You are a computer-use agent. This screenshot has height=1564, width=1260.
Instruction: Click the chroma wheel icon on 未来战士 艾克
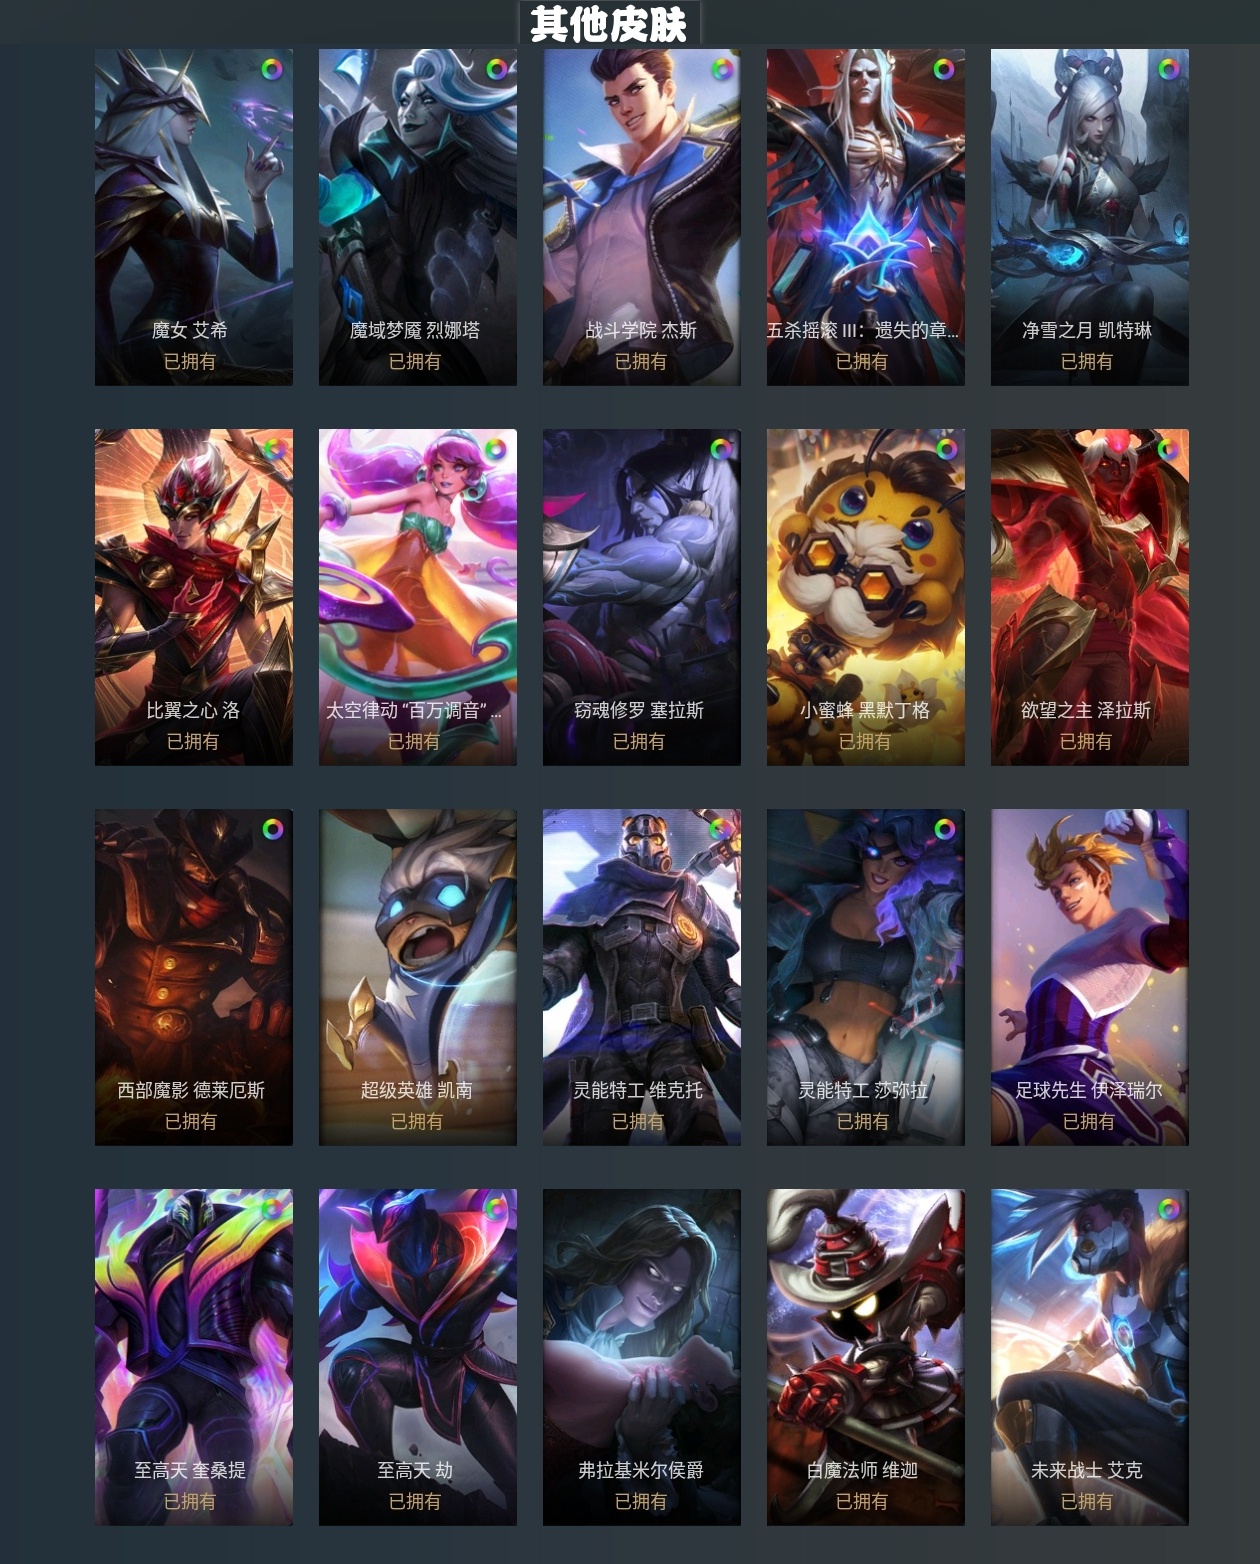pyautogui.click(x=1168, y=1209)
